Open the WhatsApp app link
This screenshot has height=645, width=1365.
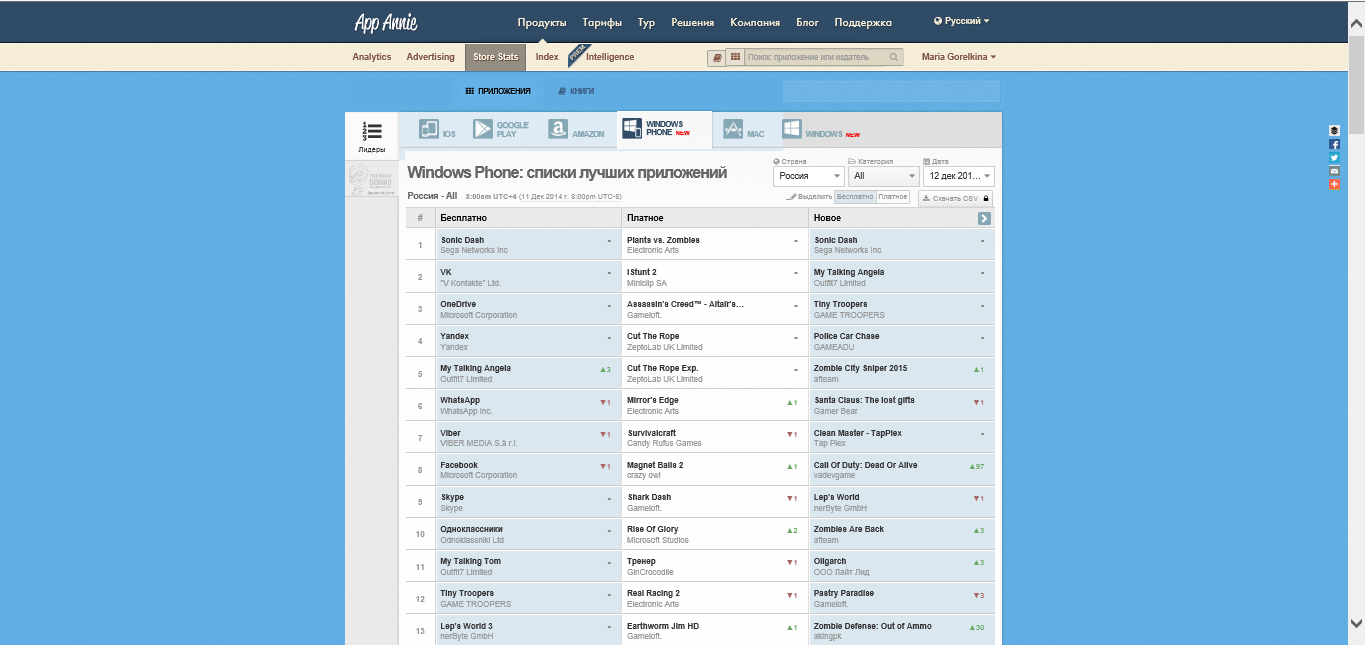point(460,400)
